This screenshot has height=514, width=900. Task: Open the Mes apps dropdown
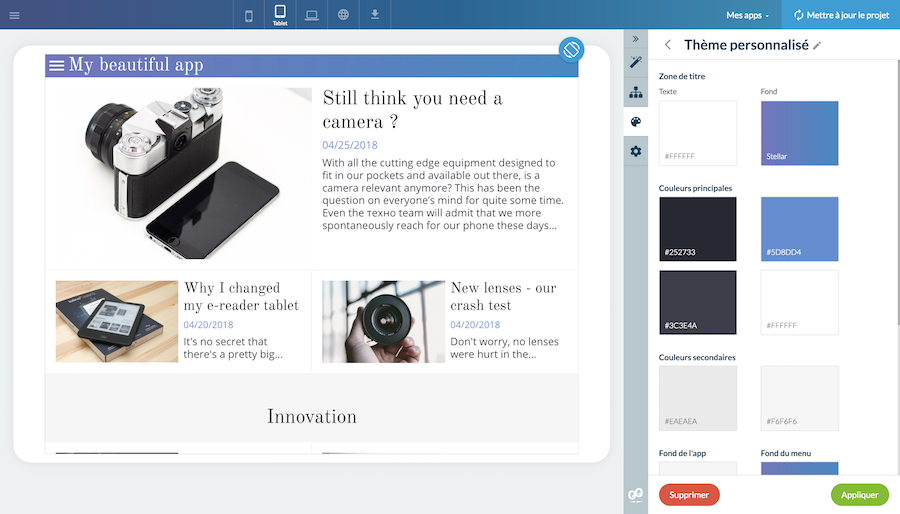point(747,15)
